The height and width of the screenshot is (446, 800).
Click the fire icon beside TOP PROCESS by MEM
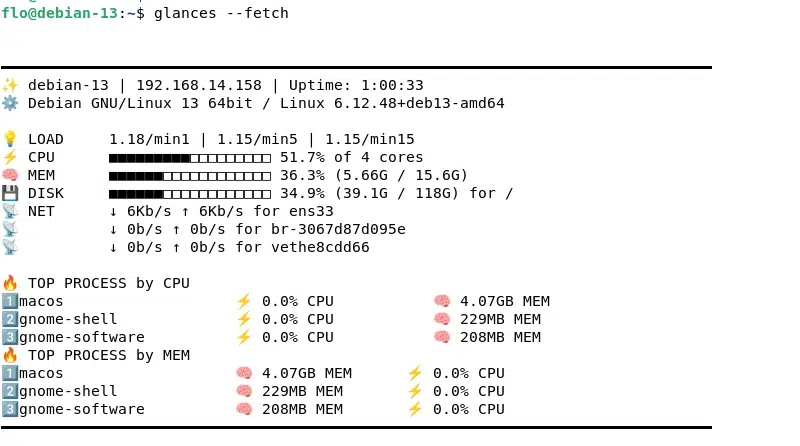(10, 355)
